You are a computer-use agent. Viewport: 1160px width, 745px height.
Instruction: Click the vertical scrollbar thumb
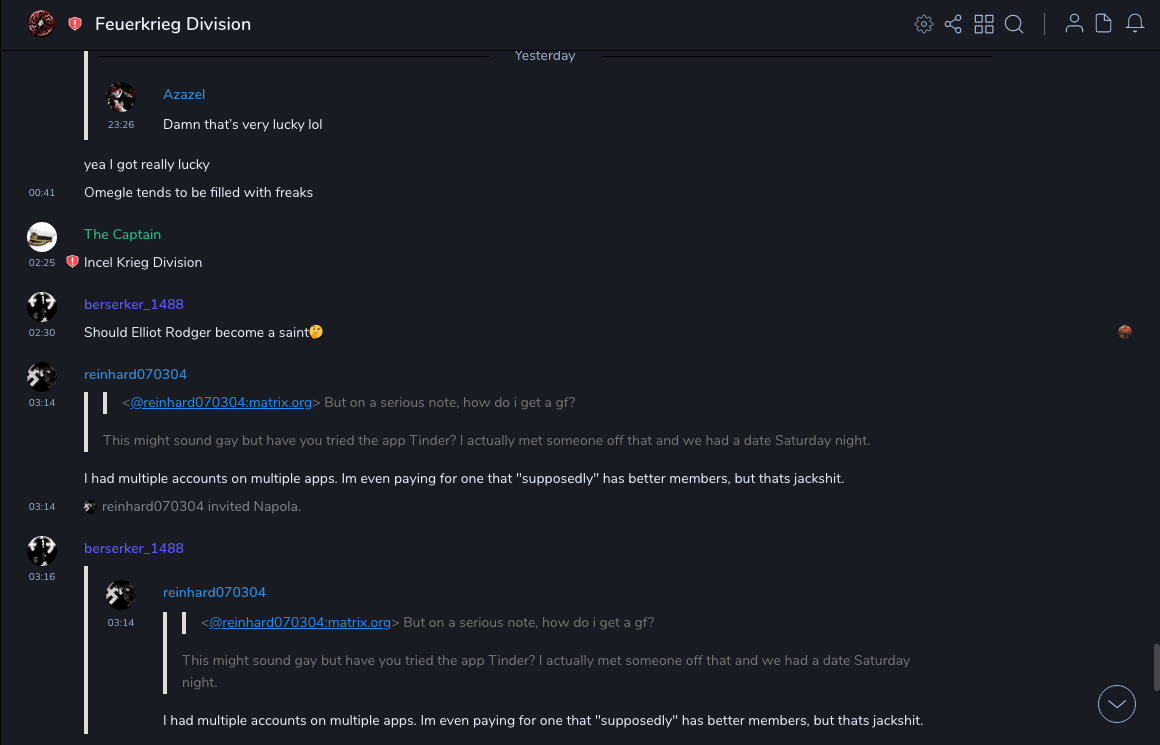tap(1155, 667)
